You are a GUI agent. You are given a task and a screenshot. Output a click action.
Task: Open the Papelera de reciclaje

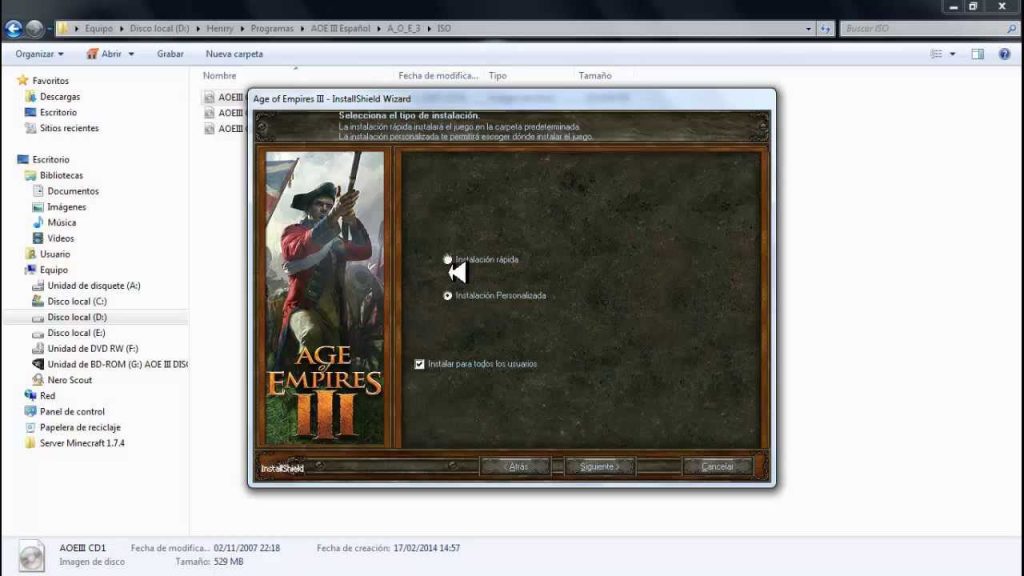click(x=77, y=427)
